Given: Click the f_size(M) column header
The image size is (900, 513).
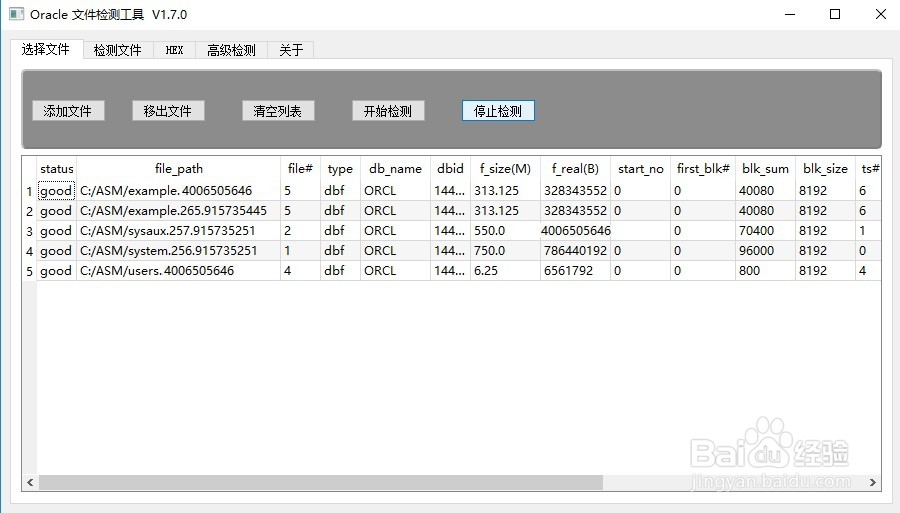Looking at the screenshot, I should pyautogui.click(x=505, y=169).
